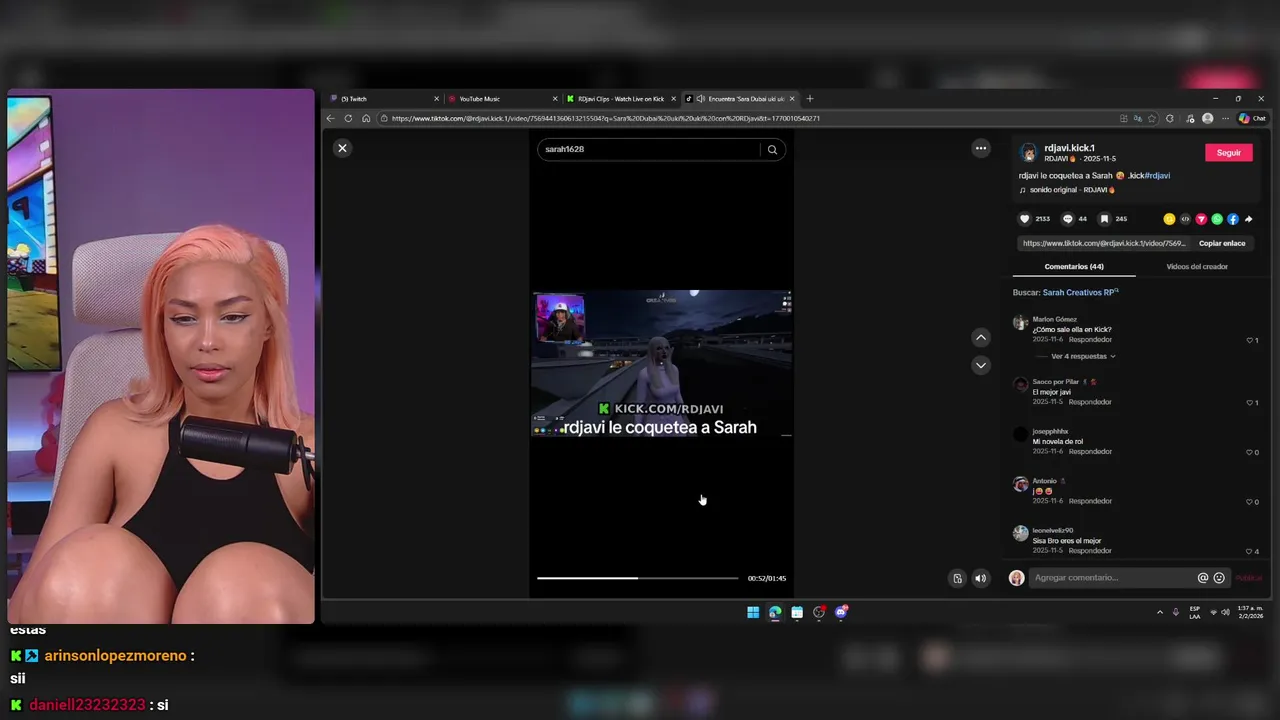1280x720 pixels.
Task: Toggle mute with the speaker icon
Action: click(x=980, y=578)
